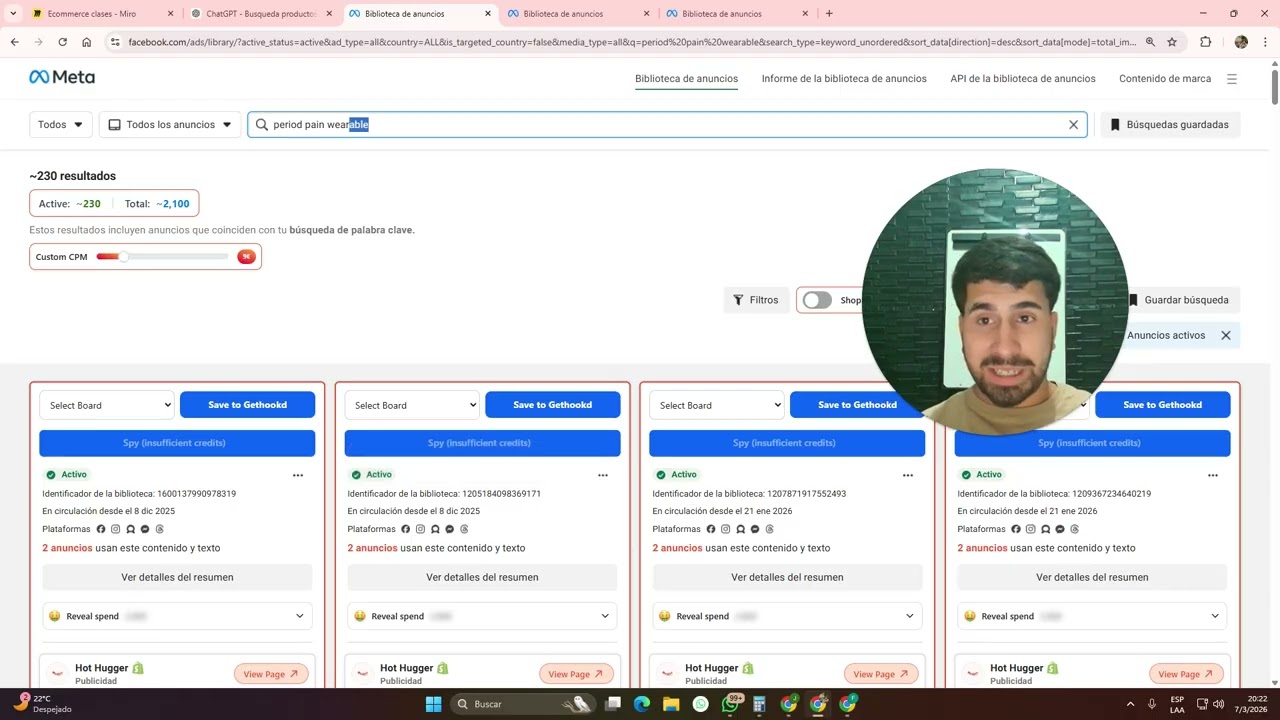Click the red Custom CPM badge icon
The image size is (1280, 720).
(x=246, y=257)
